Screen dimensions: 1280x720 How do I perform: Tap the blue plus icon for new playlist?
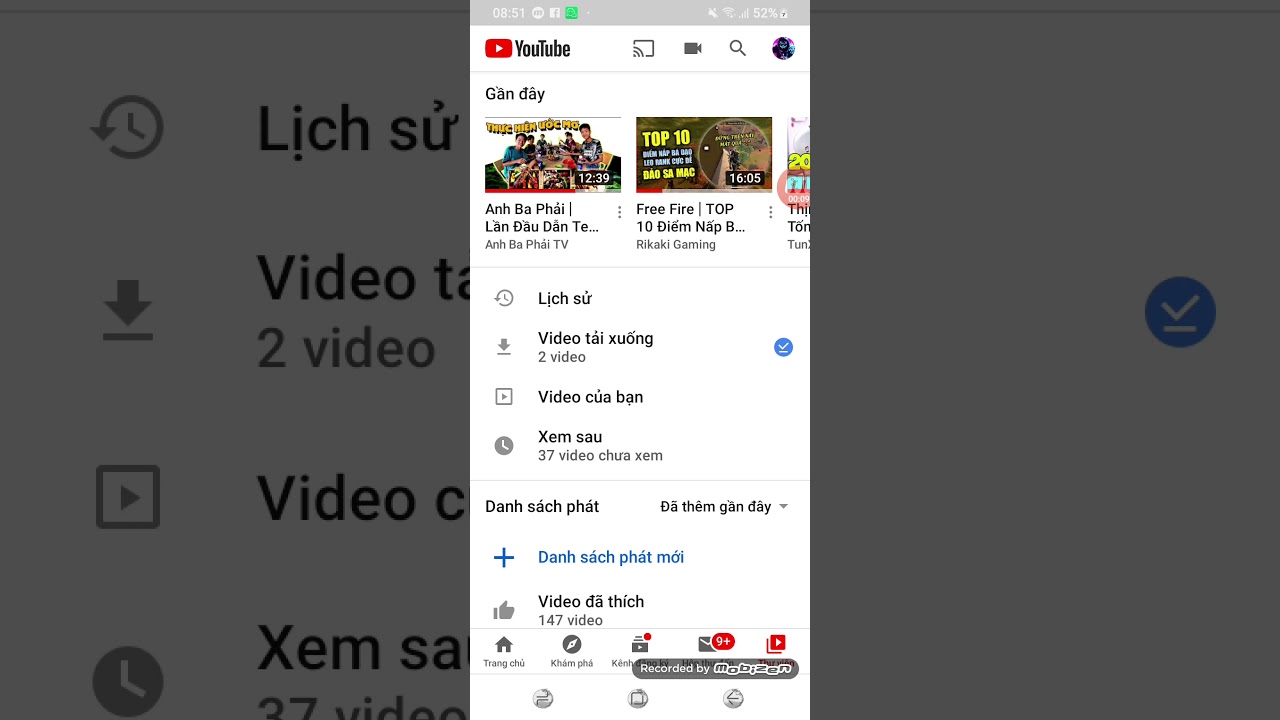[x=504, y=557]
